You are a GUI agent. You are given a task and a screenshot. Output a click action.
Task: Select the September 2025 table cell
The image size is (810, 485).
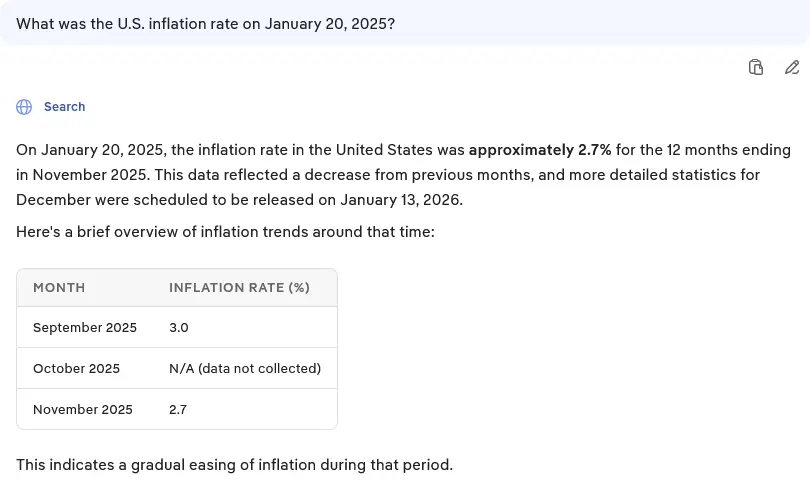[85, 328]
